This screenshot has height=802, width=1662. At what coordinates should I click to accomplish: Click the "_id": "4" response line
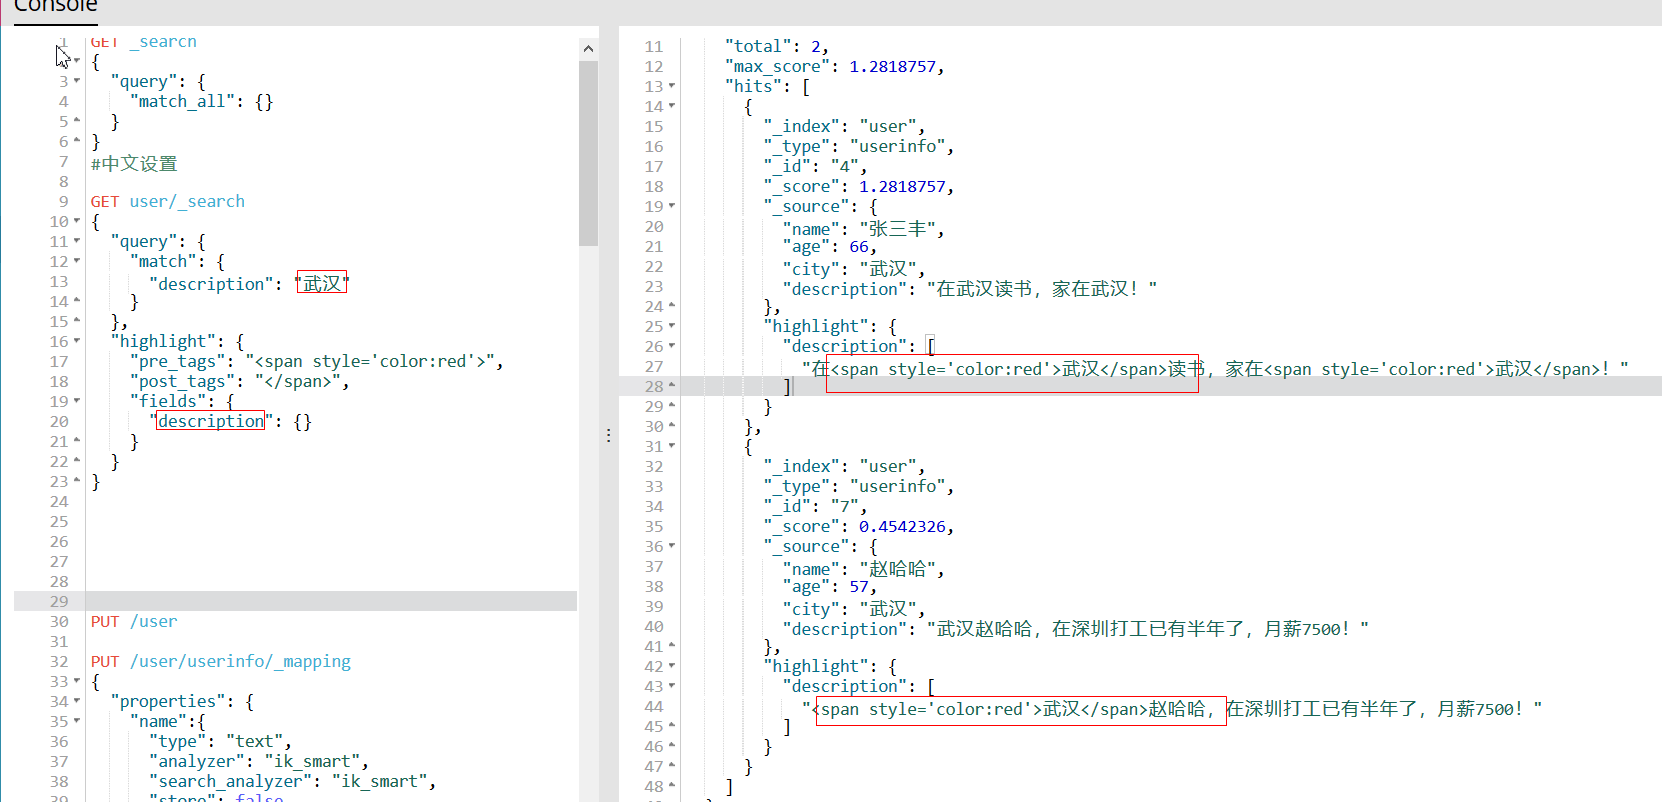[815, 166]
